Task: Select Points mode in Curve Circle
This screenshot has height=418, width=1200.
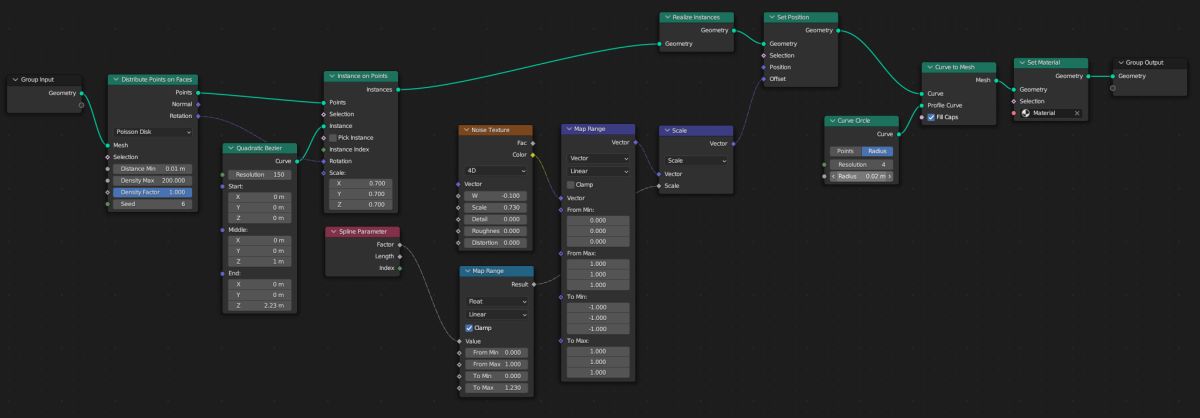Action: 845,150
